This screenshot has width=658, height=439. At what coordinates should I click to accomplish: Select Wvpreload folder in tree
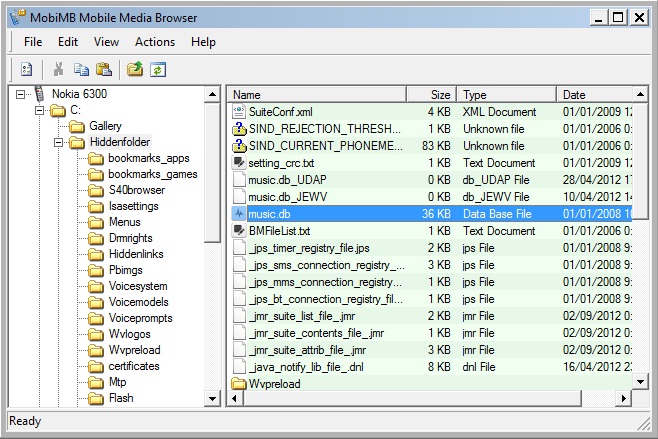click(134, 350)
